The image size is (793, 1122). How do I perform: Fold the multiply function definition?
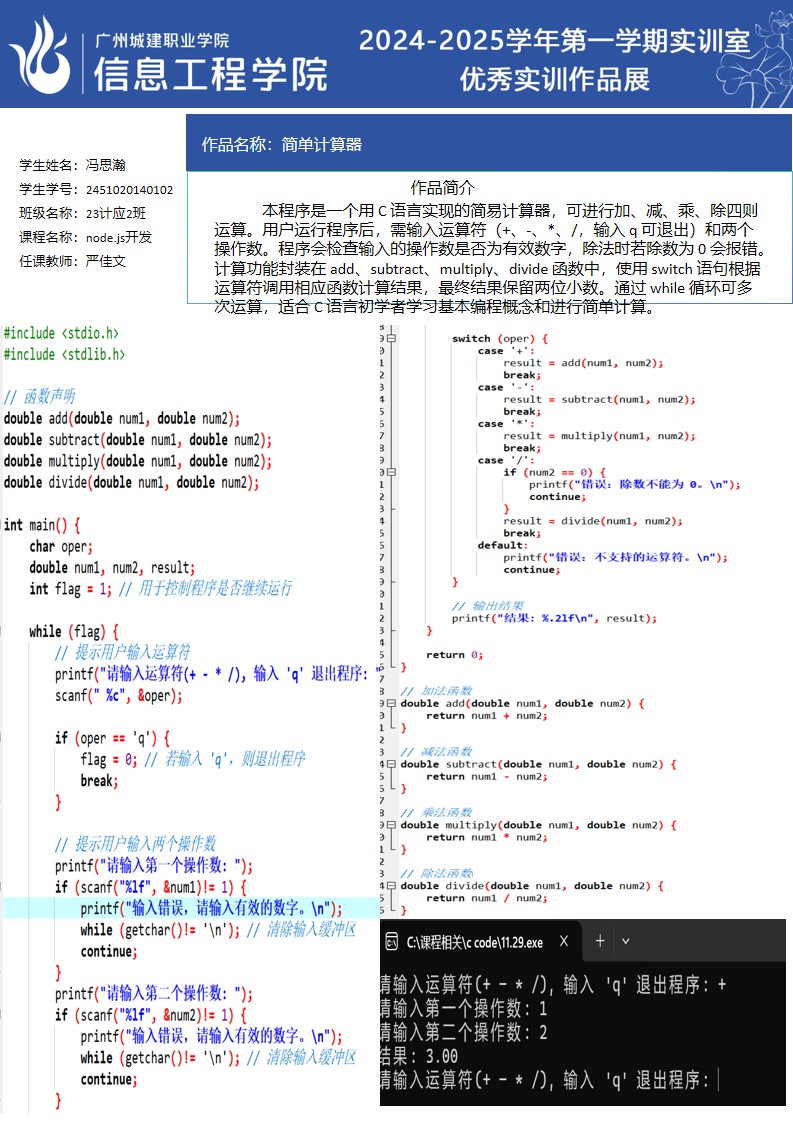click(391, 825)
